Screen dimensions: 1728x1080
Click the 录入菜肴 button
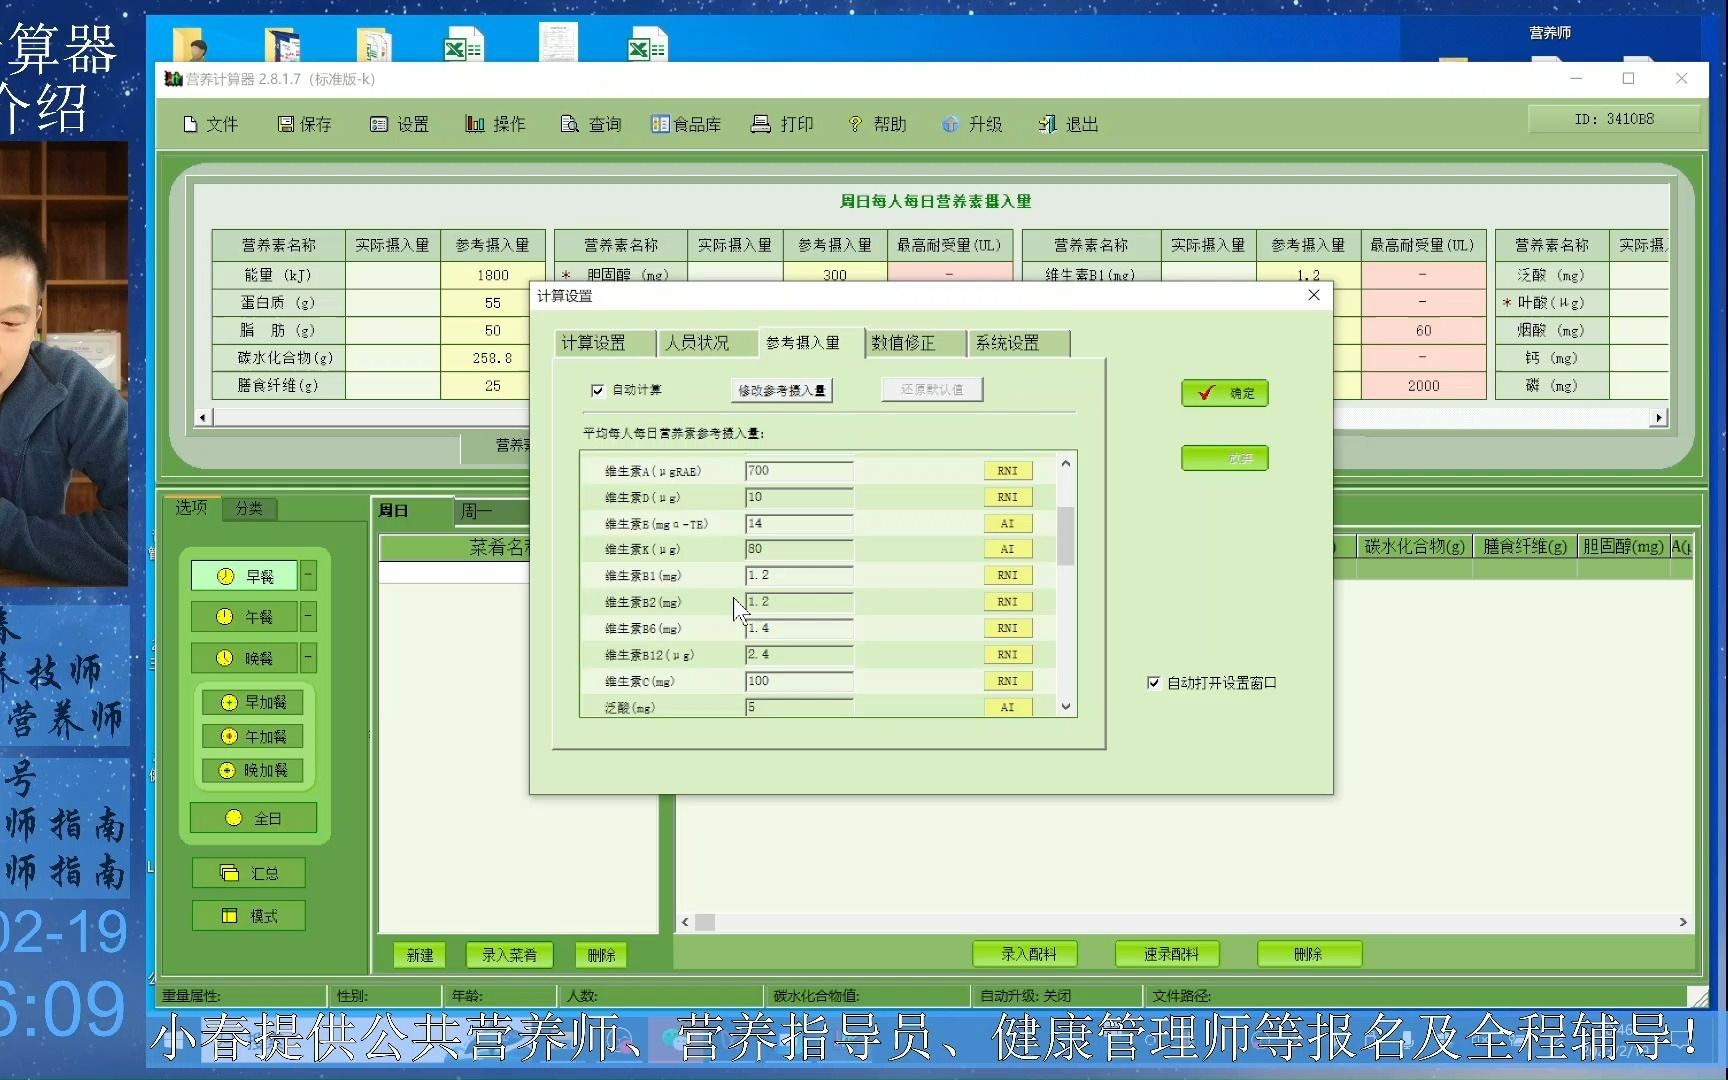click(x=509, y=955)
